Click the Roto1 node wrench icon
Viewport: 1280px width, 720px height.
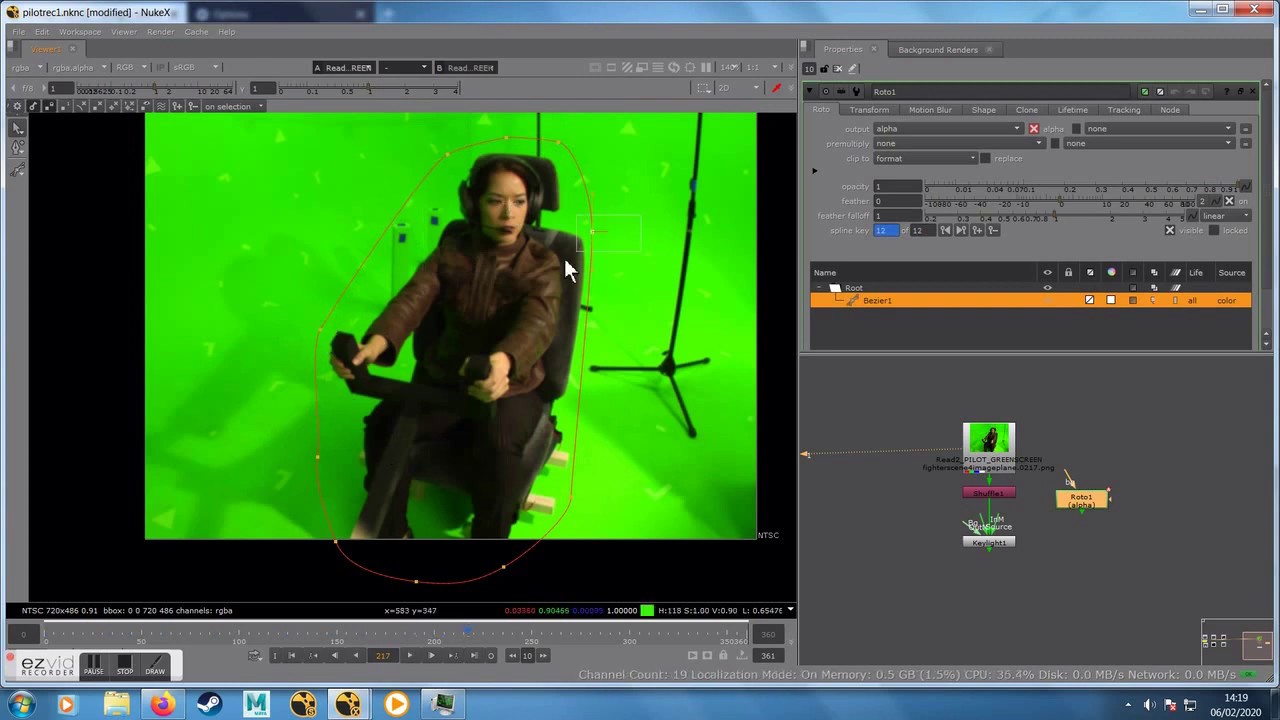coord(856,92)
